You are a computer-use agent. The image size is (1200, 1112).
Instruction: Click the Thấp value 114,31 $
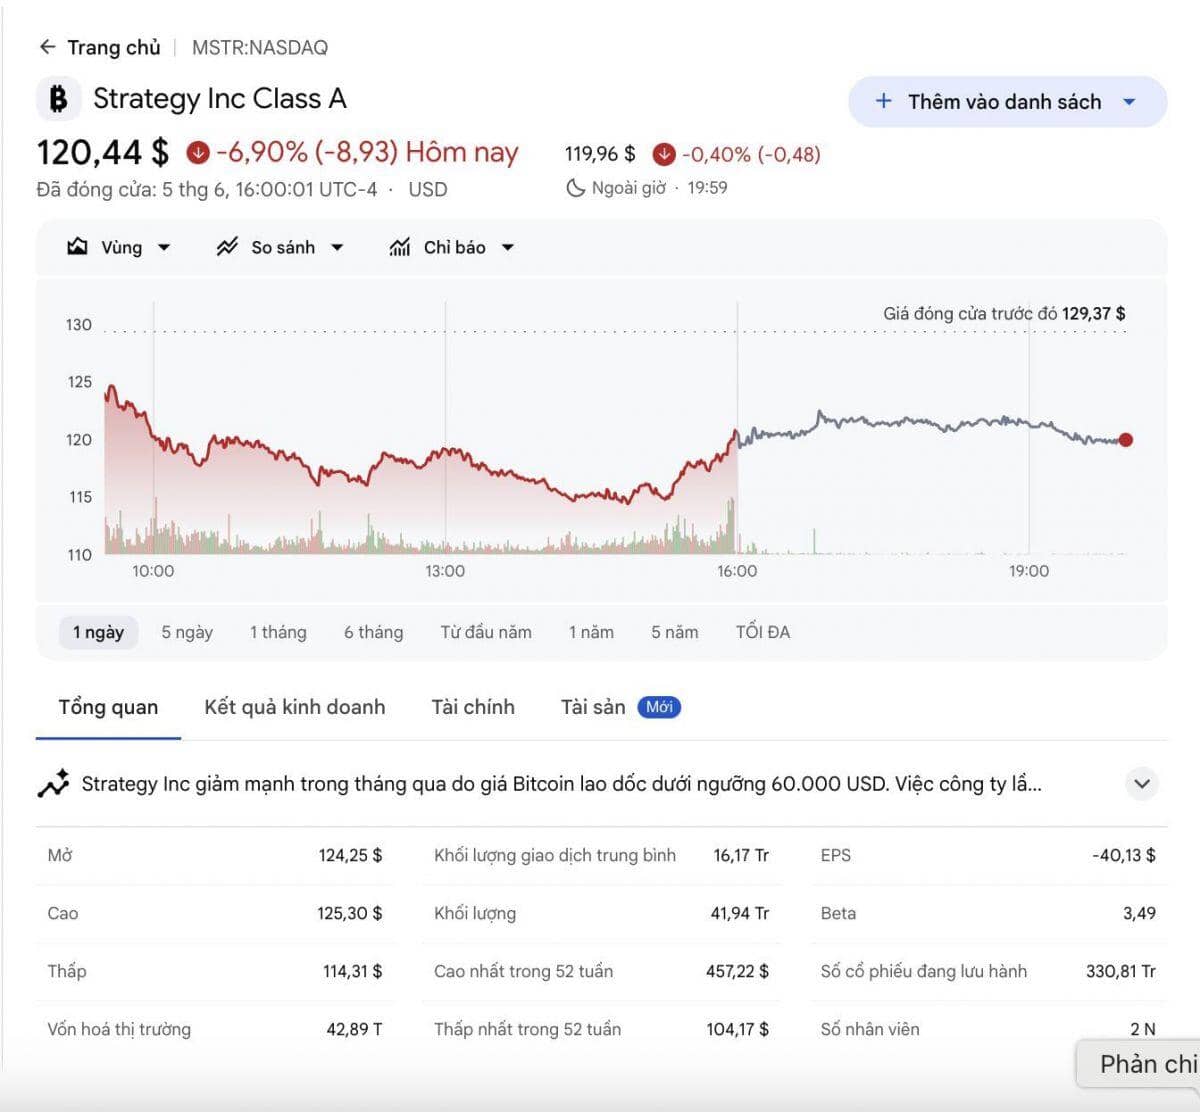tap(352, 972)
